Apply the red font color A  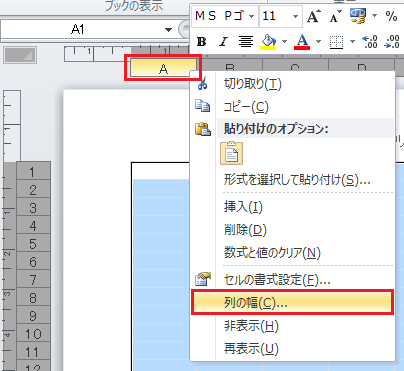tap(302, 42)
